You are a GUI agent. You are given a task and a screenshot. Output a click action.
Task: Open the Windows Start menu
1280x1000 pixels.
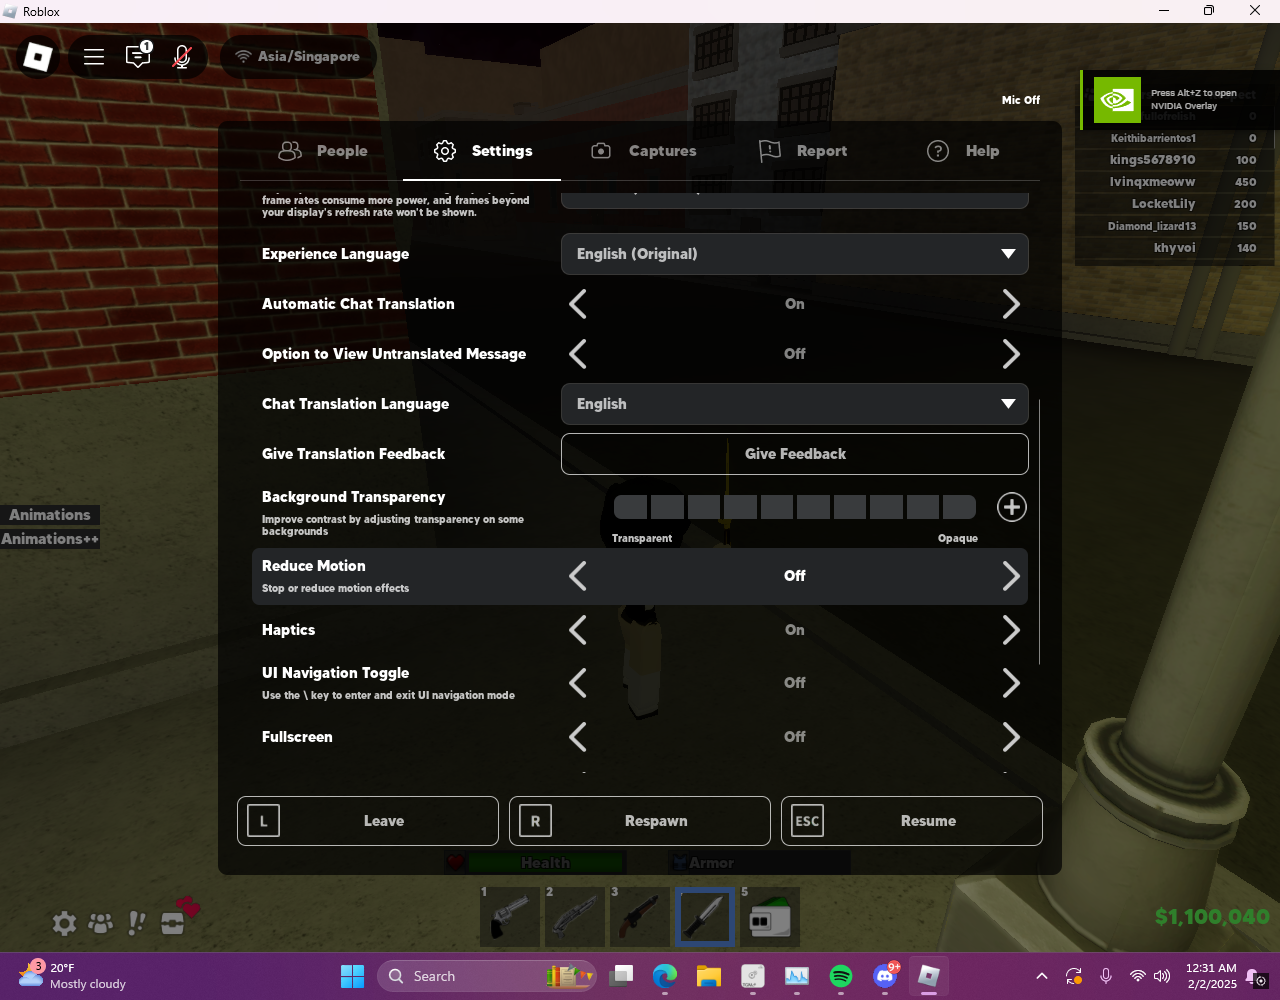coord(352,976)
